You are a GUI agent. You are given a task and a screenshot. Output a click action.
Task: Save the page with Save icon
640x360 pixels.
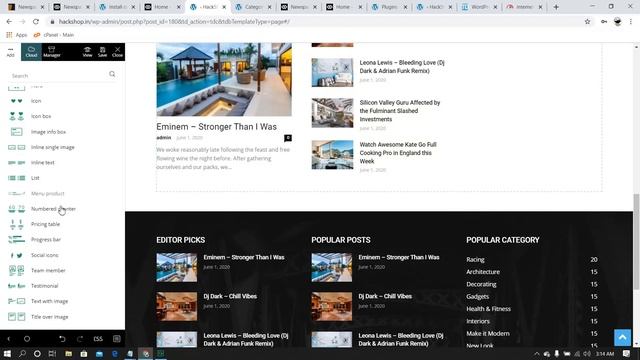click(x=102, y=52)
